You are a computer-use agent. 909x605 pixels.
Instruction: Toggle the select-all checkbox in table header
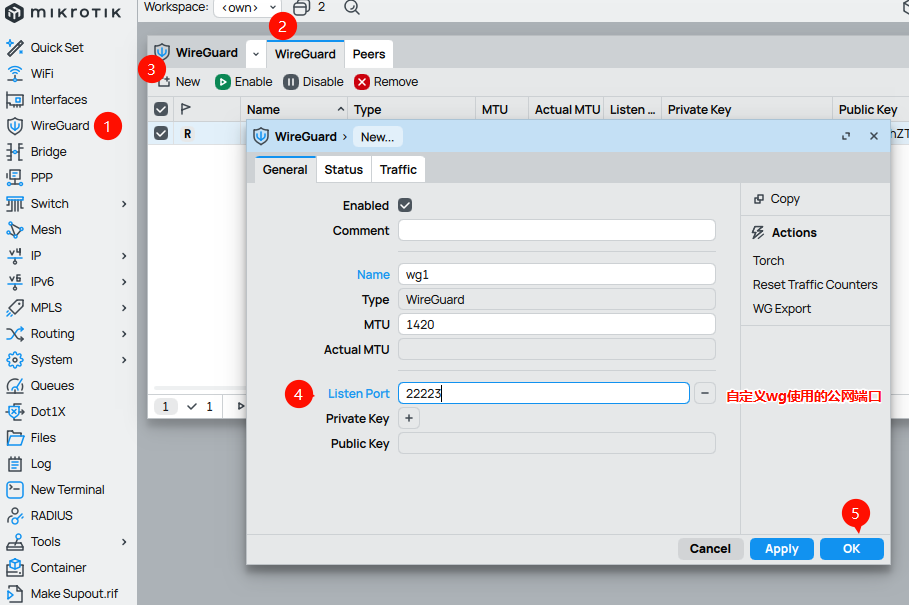coord(161,109)
